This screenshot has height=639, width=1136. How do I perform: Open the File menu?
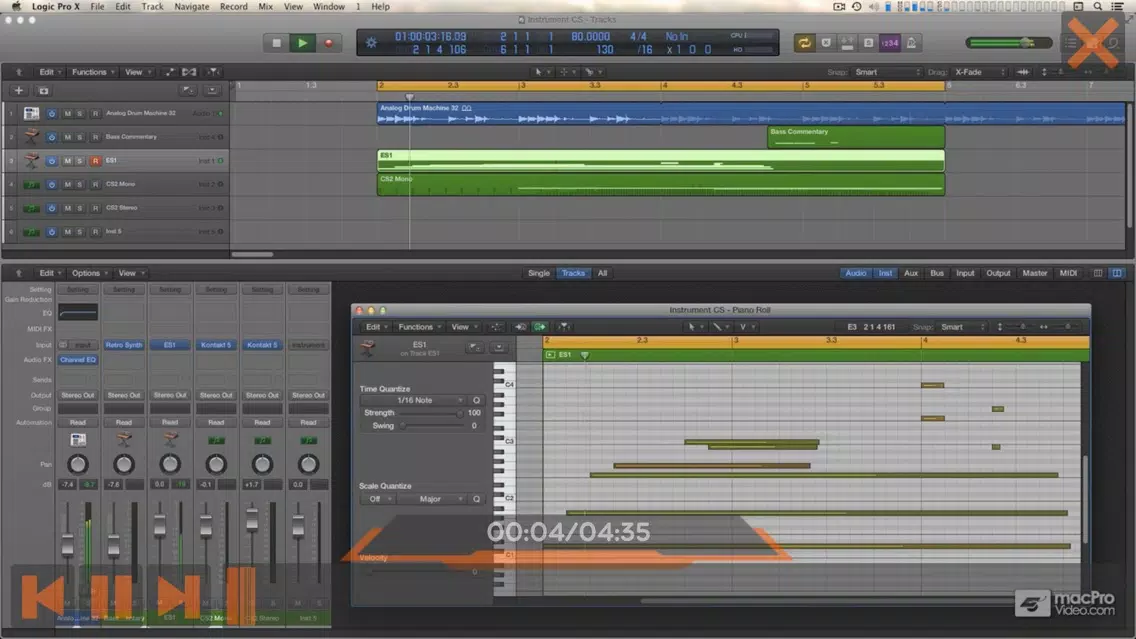pyautogui.click(x=97, y=7)
